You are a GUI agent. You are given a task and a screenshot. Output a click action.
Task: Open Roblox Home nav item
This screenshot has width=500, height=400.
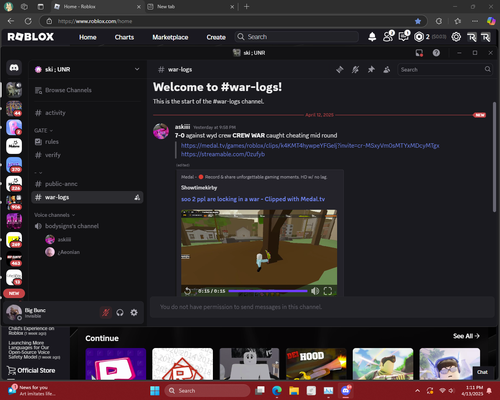(88, 37)
